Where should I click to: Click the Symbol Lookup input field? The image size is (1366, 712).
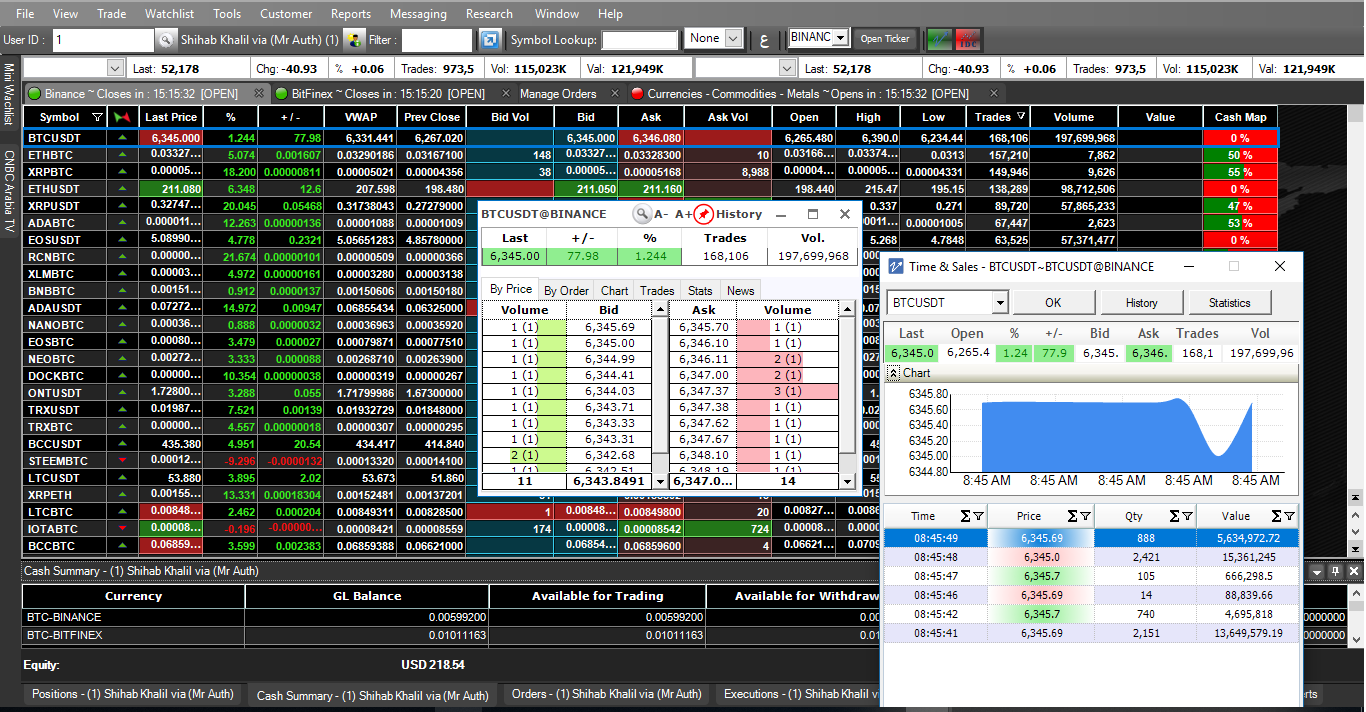(x=640, y=40)
